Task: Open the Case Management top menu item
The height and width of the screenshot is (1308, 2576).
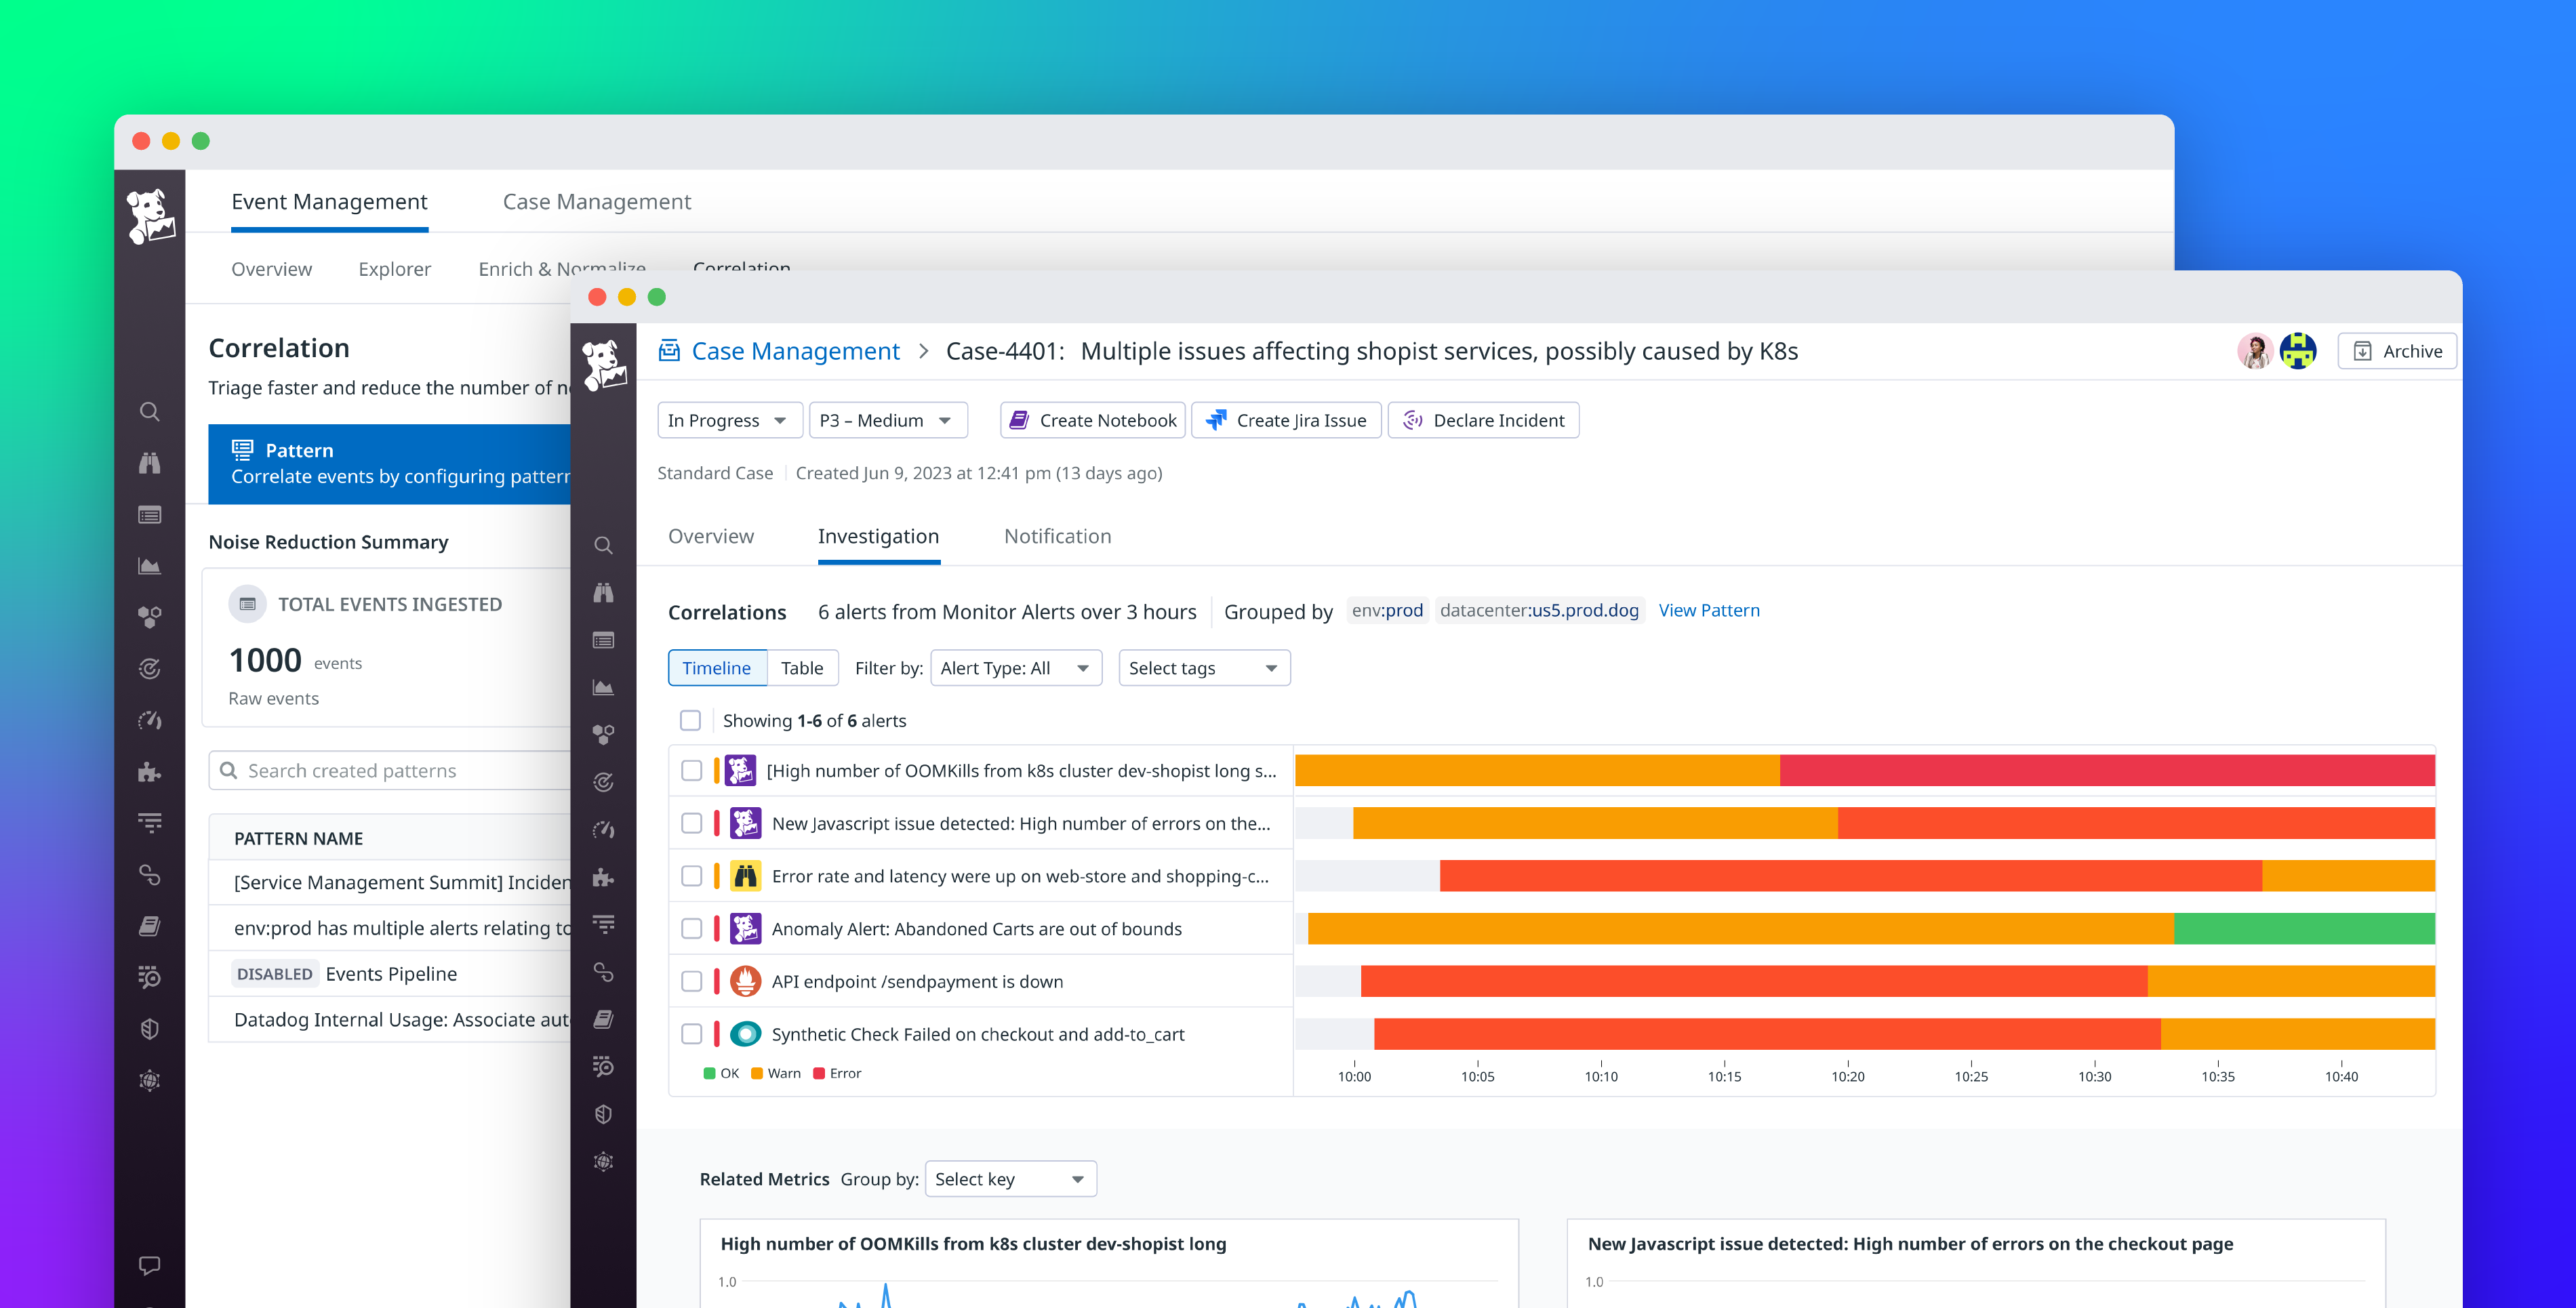Action: (597, 201)
